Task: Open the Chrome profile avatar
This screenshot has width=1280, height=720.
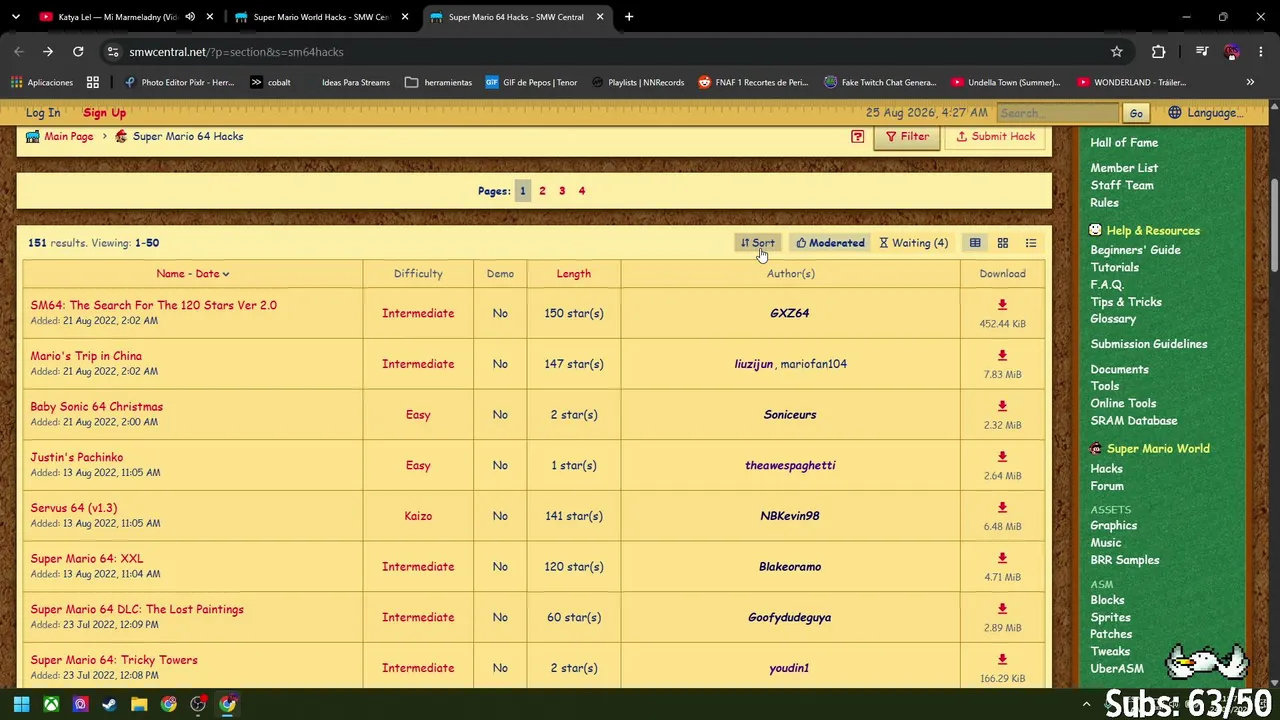Action: (1232, 52)
